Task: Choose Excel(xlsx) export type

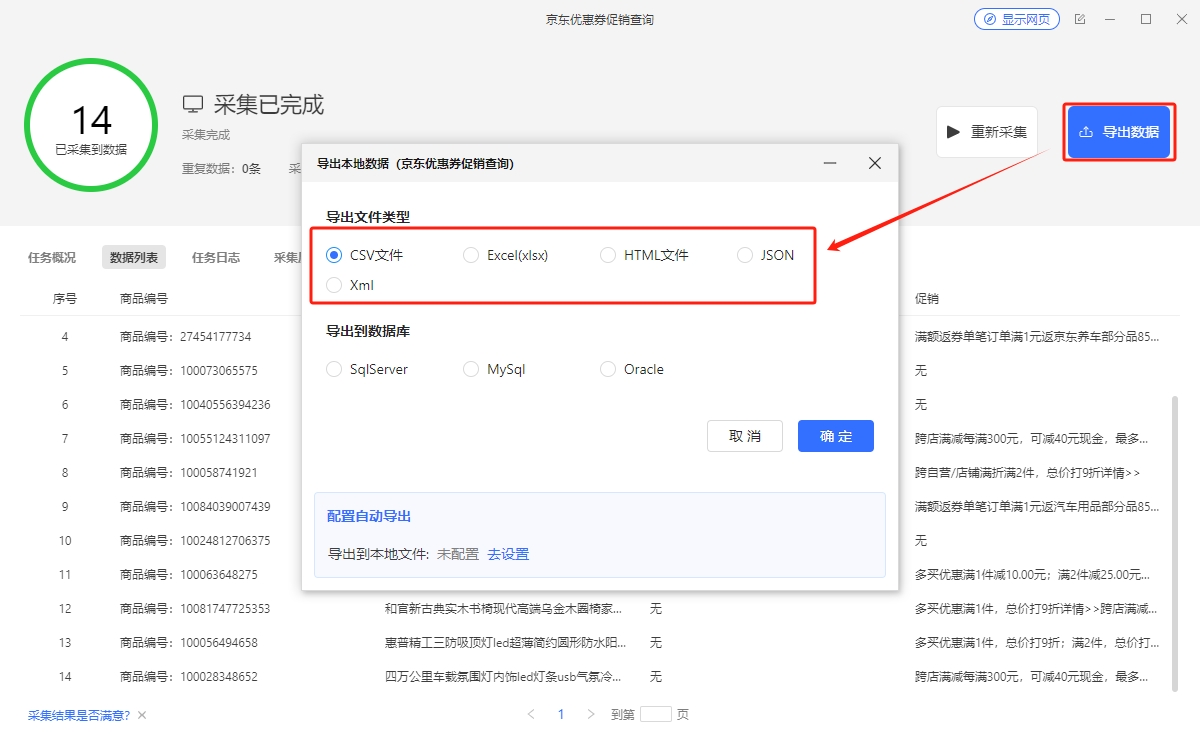Action: [x=471, y=255]
